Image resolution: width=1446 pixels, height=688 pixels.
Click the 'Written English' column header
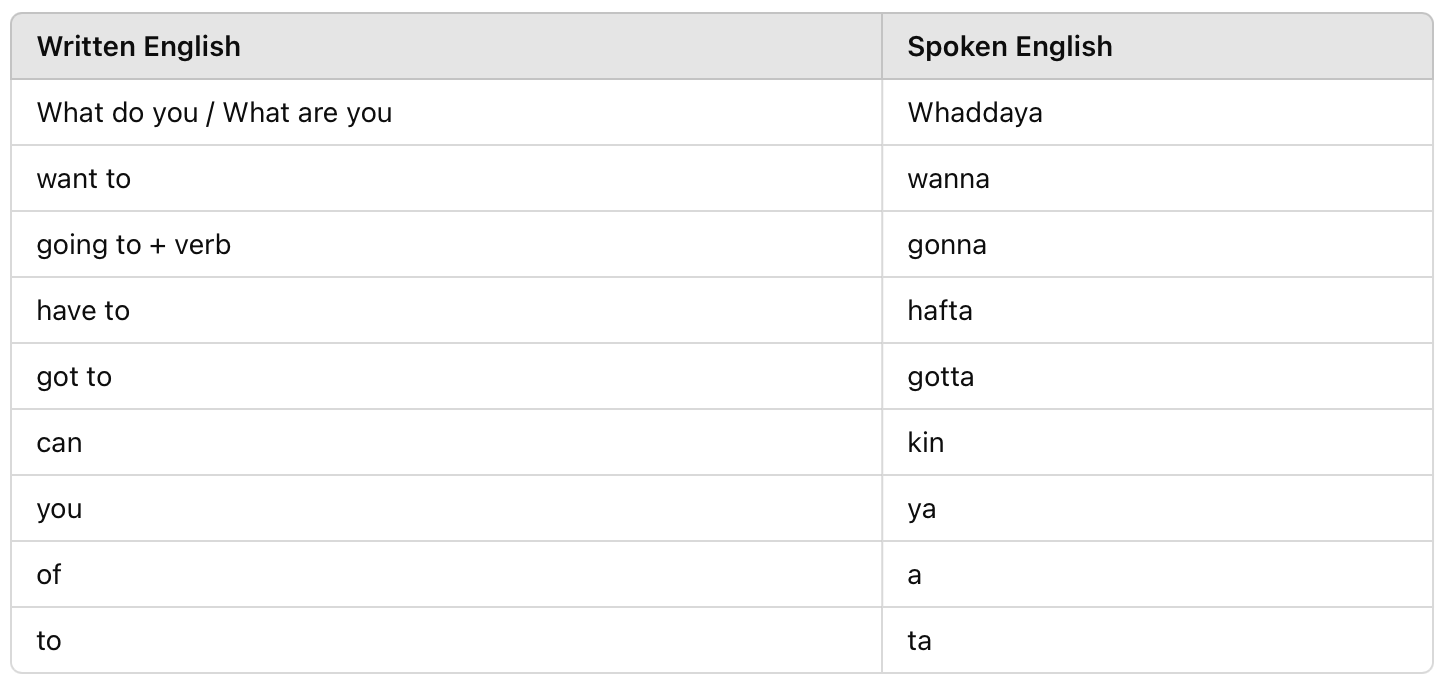pyautogui.click(x=447, y=46)
